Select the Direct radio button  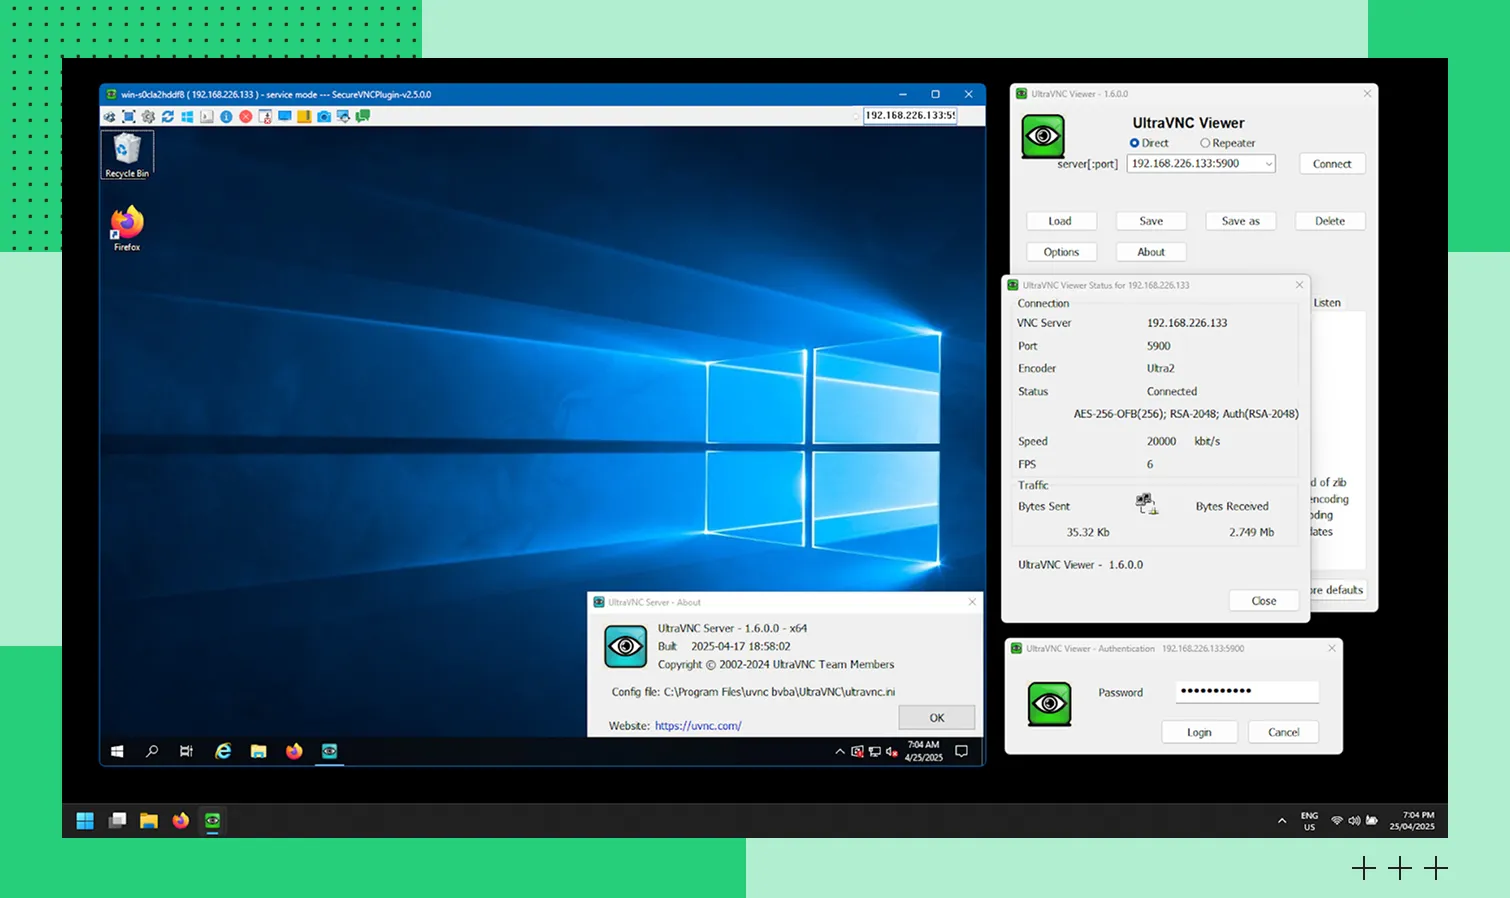1135,143
